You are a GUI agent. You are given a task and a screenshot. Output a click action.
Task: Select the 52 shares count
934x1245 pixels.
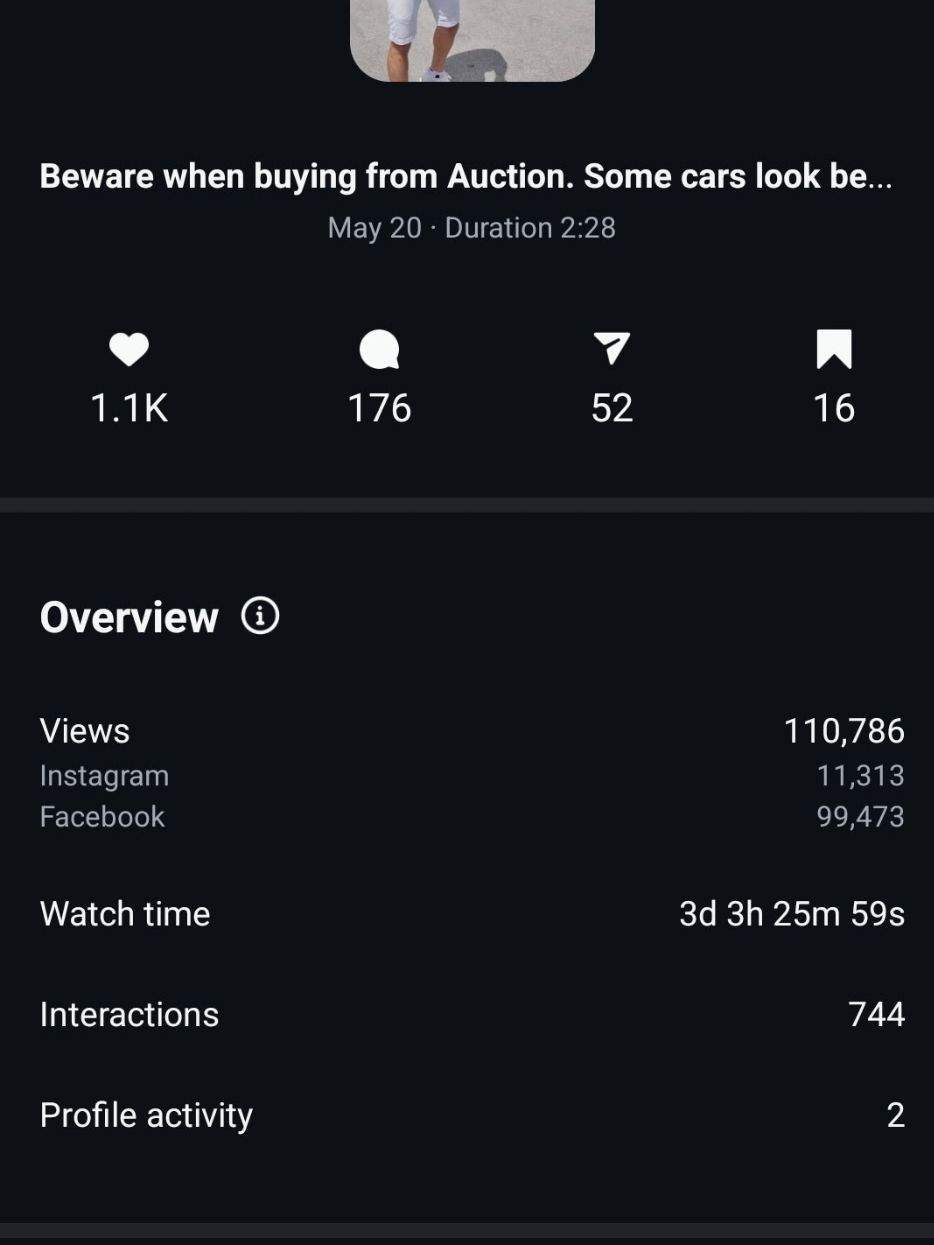(x=612, y=408)
